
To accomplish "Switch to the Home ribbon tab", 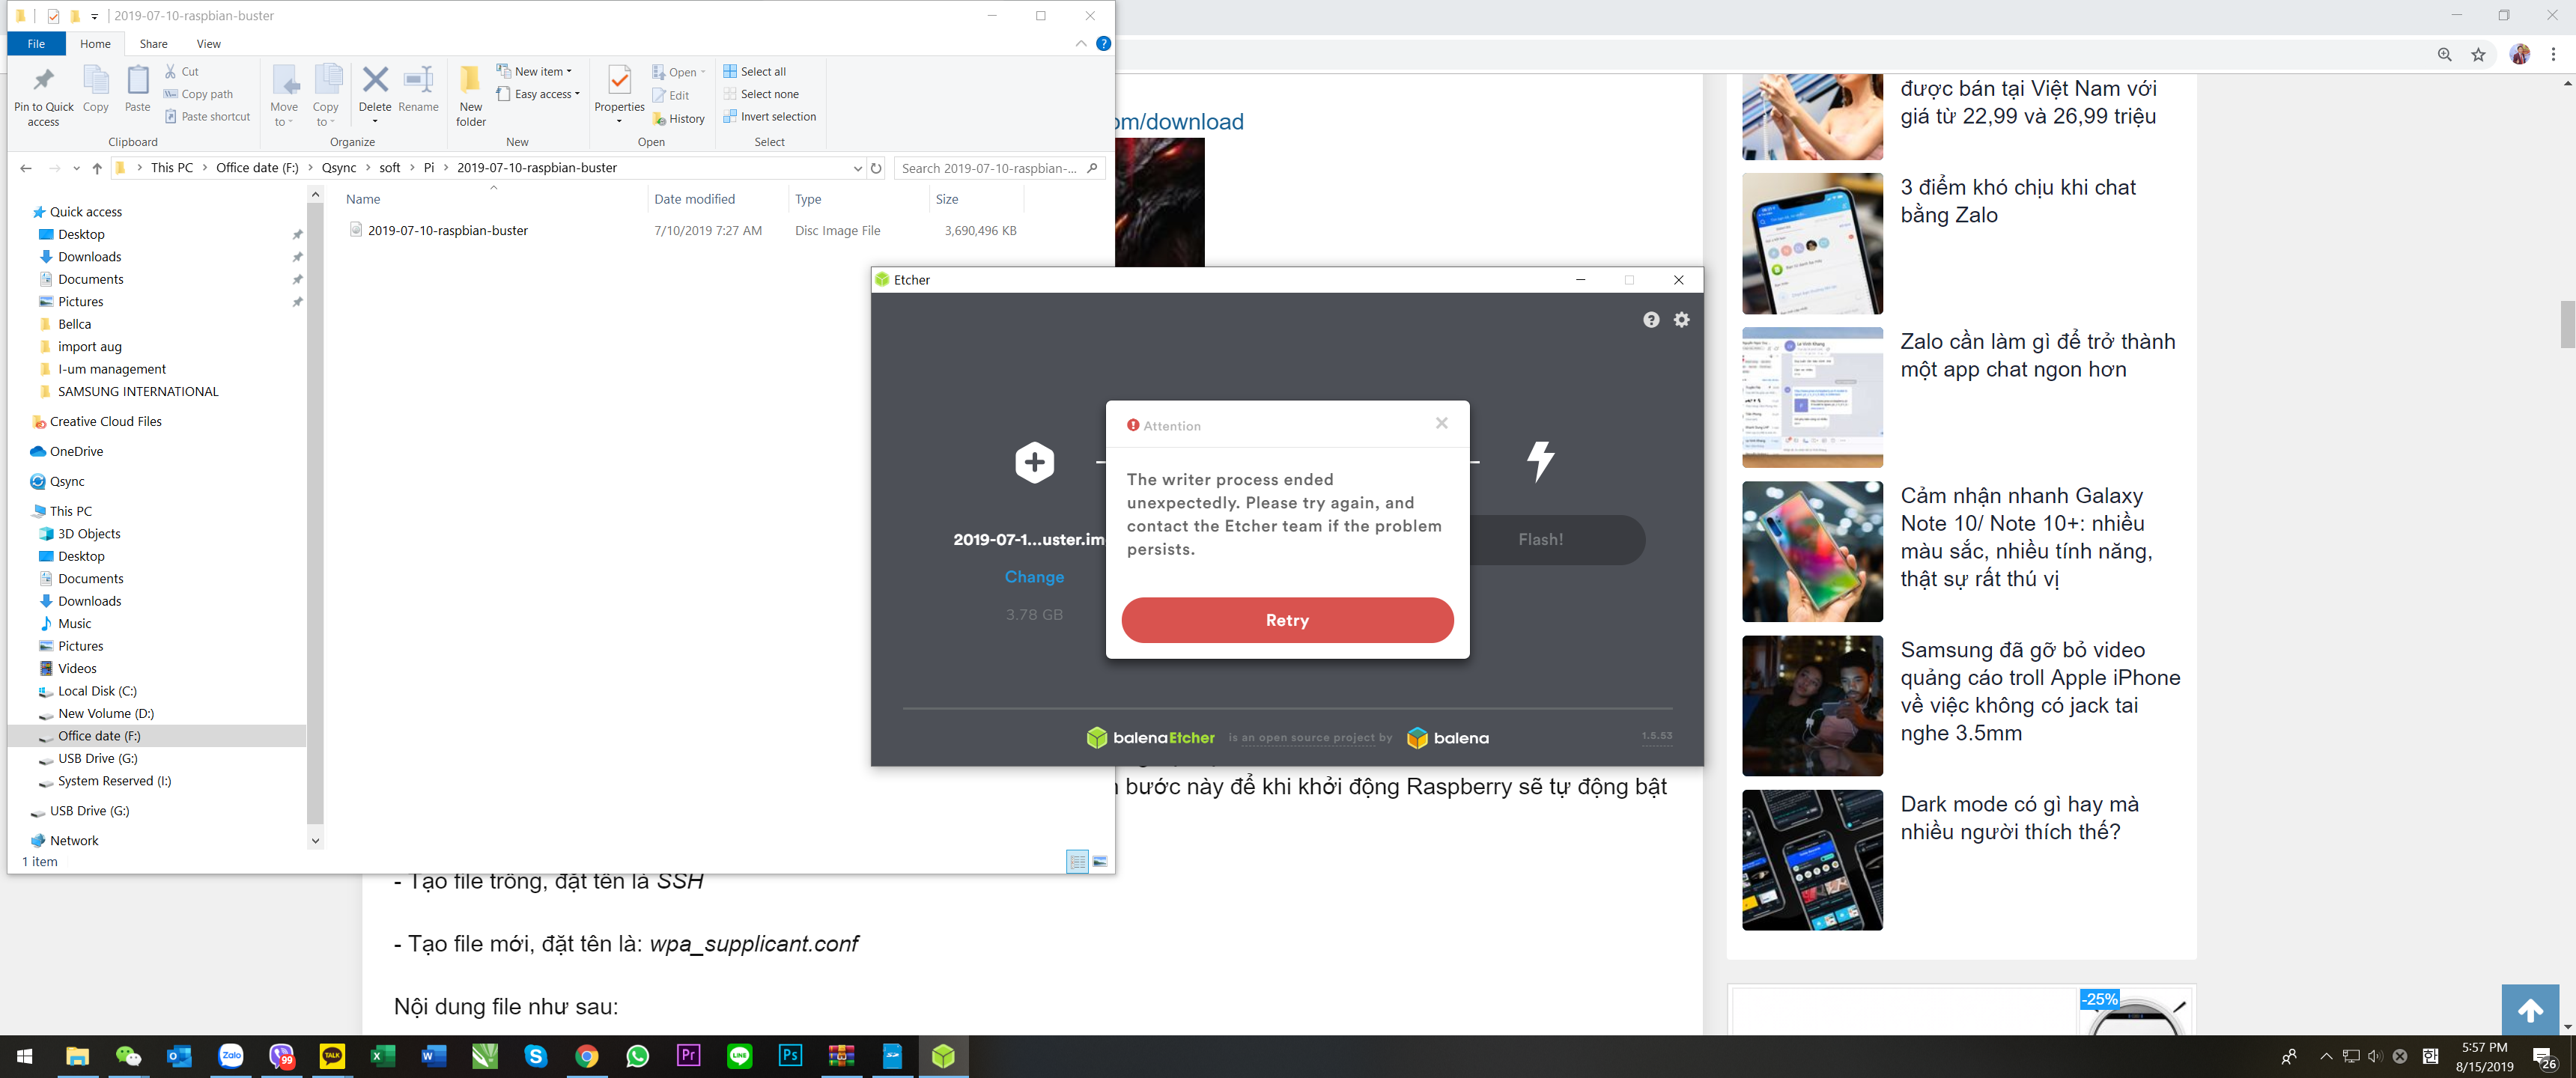I will [95, 44].
